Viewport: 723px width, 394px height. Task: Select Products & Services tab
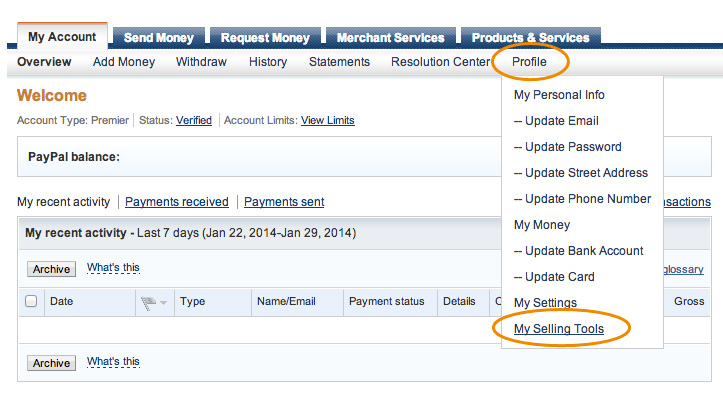[530, 37]
